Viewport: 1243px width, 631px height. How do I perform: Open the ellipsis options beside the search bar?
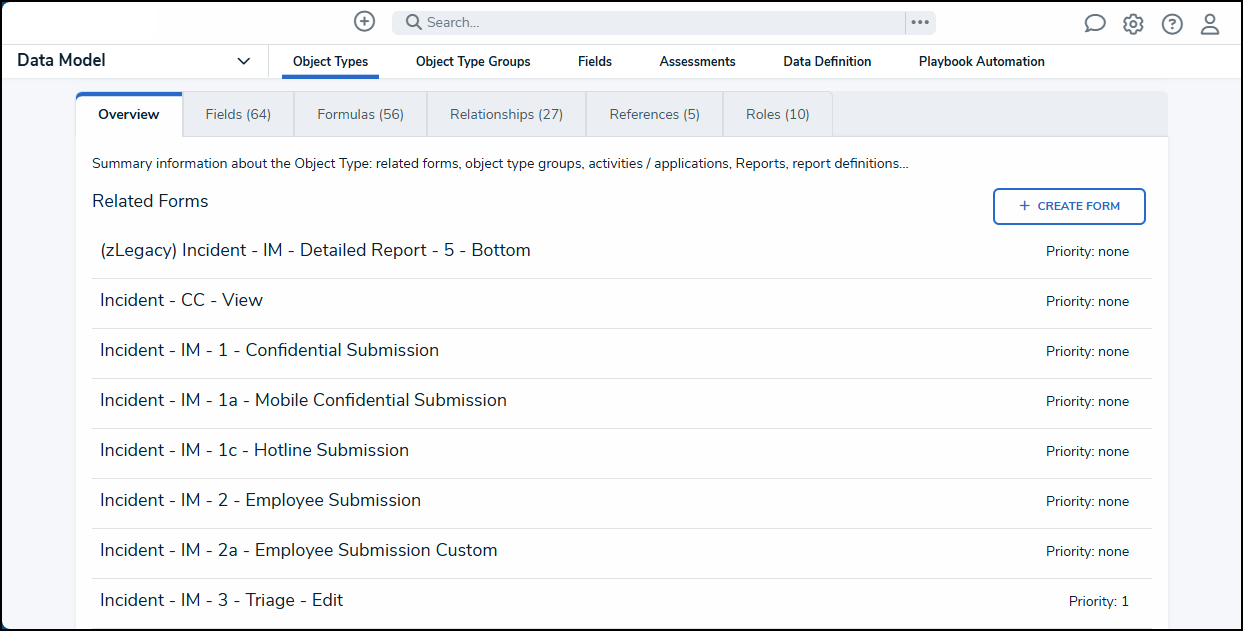click(920, 21)
